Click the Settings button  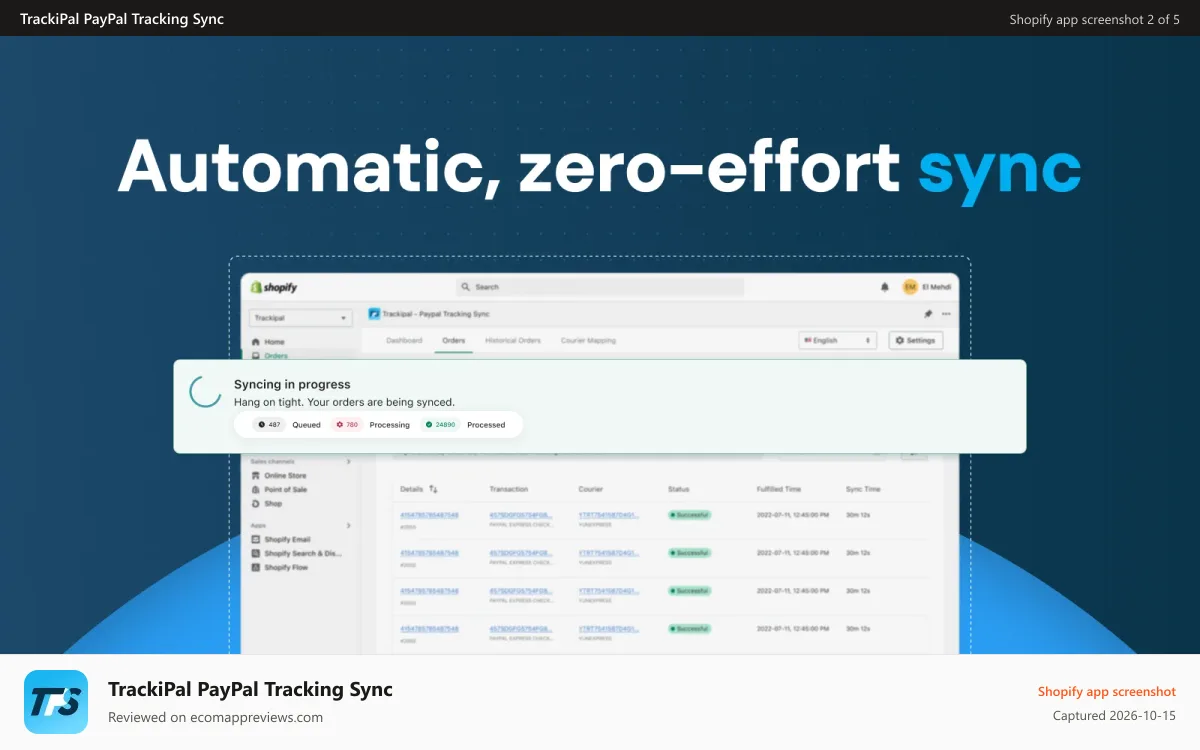click(916, 340)
